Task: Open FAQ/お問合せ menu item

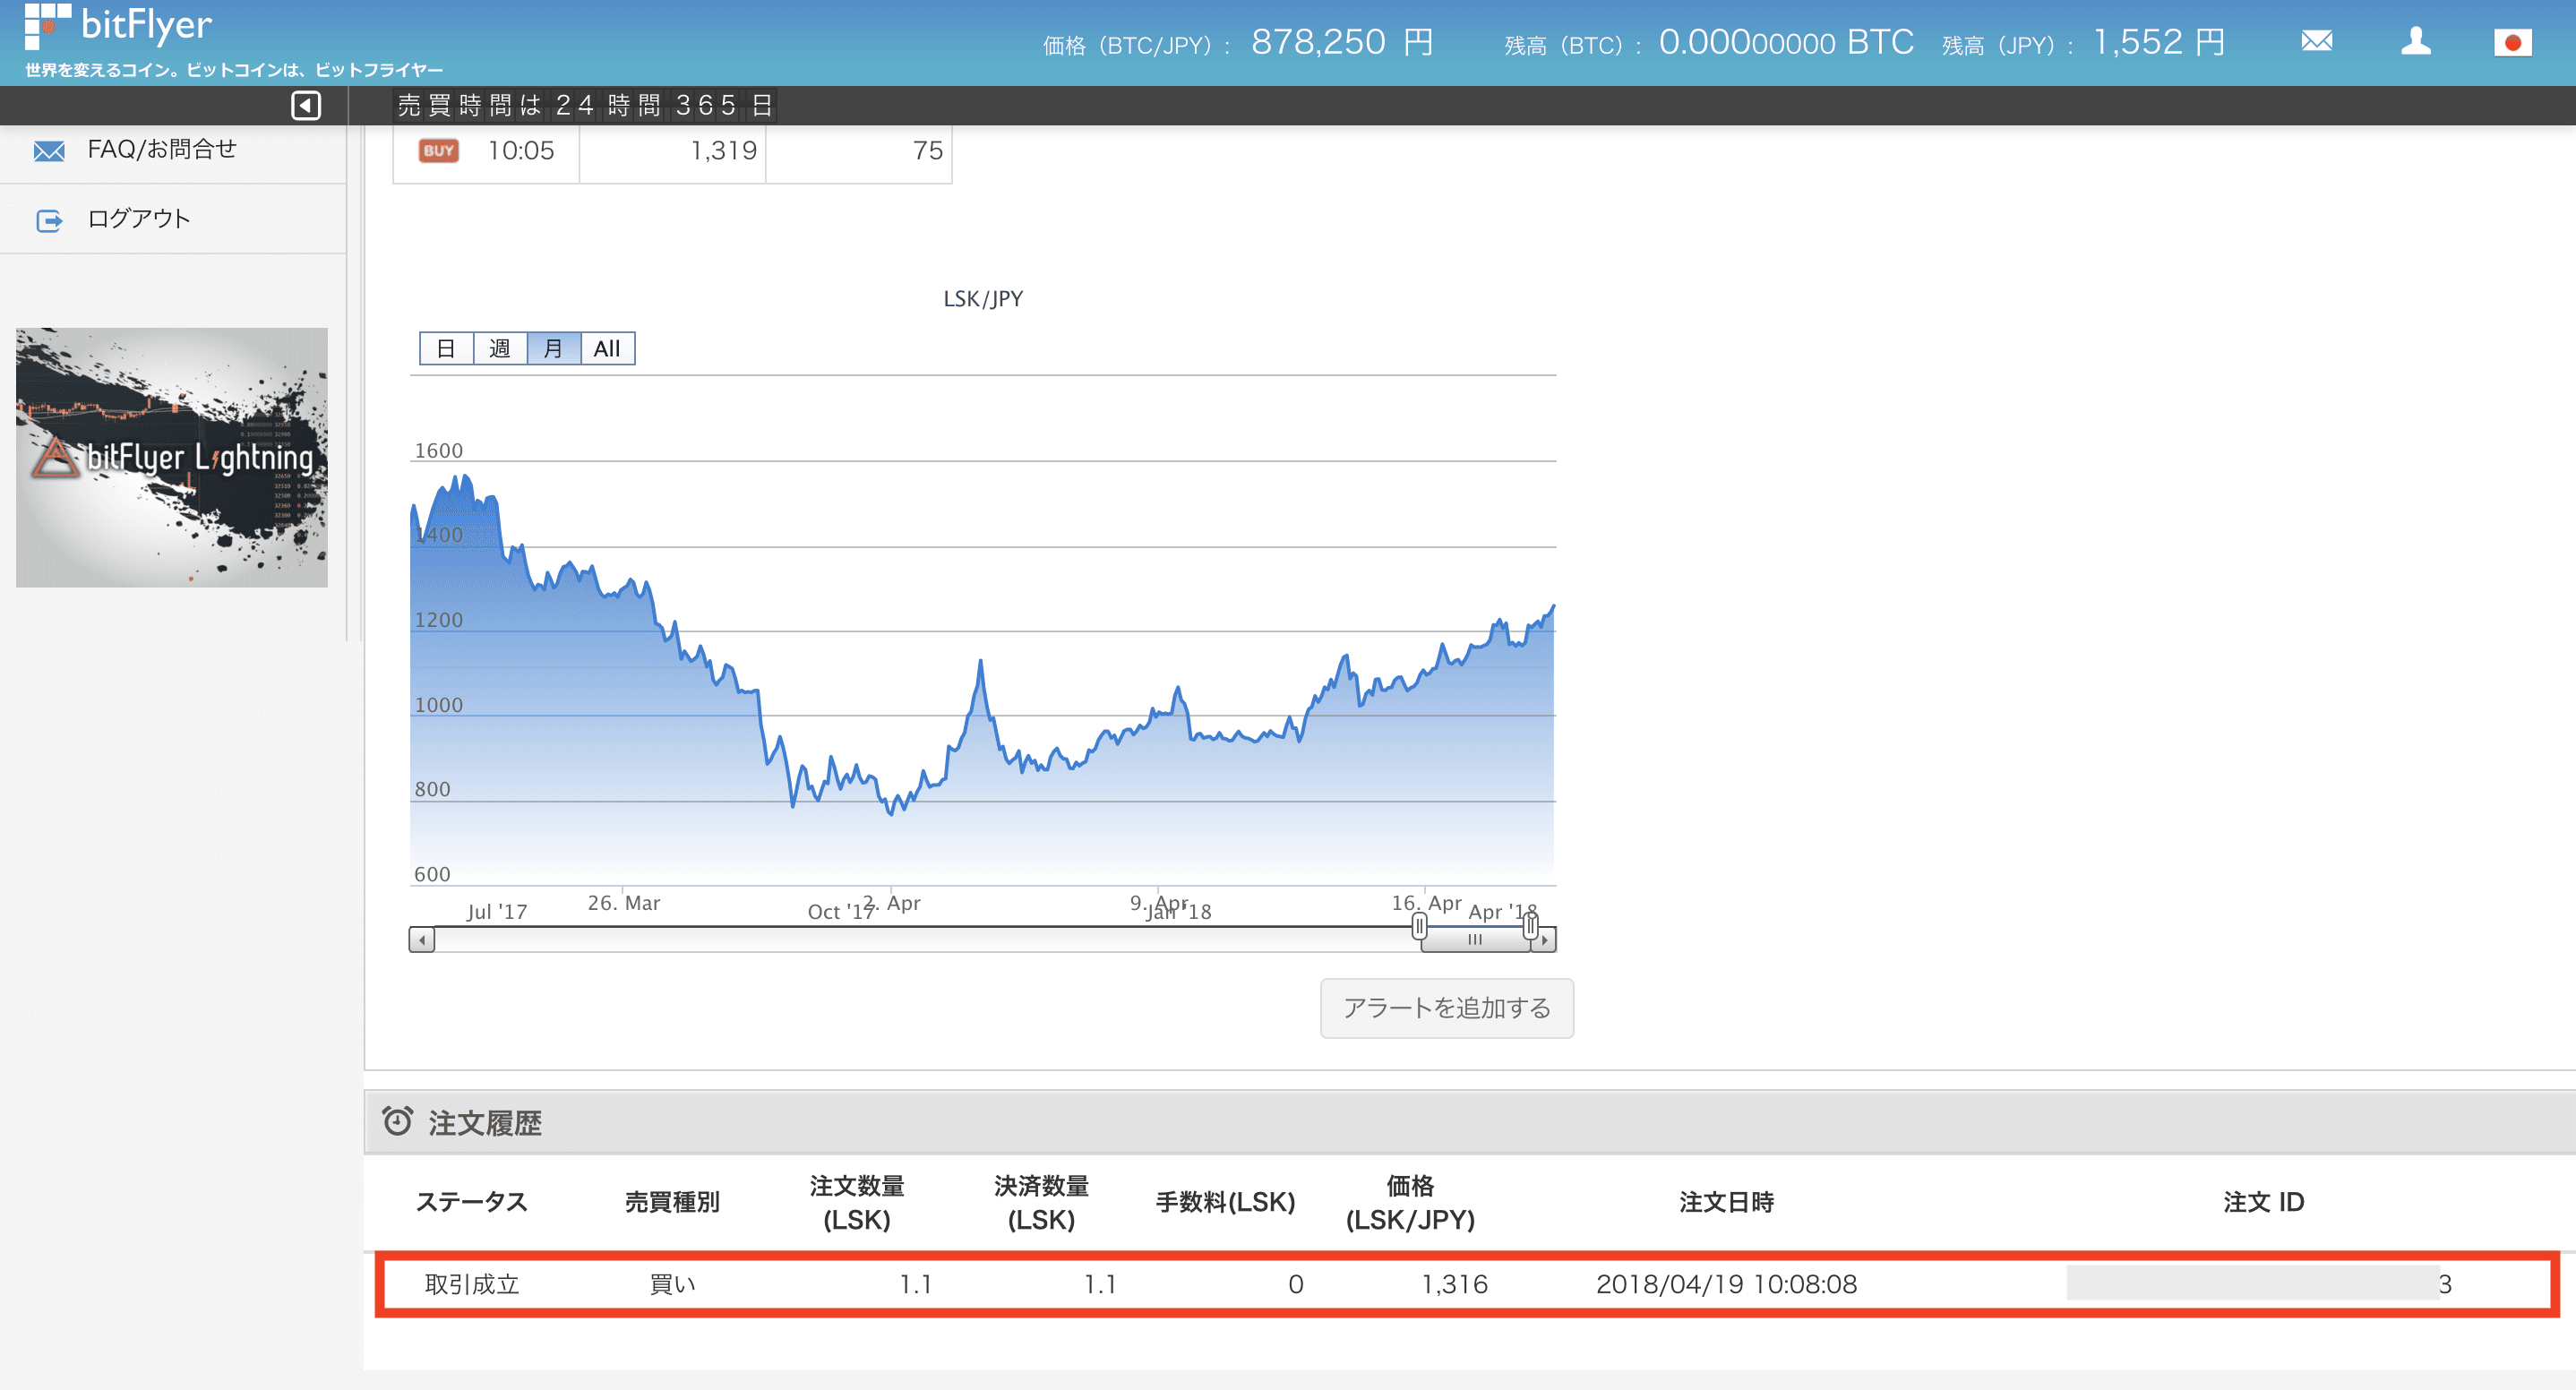Action: tap(162, 150)
